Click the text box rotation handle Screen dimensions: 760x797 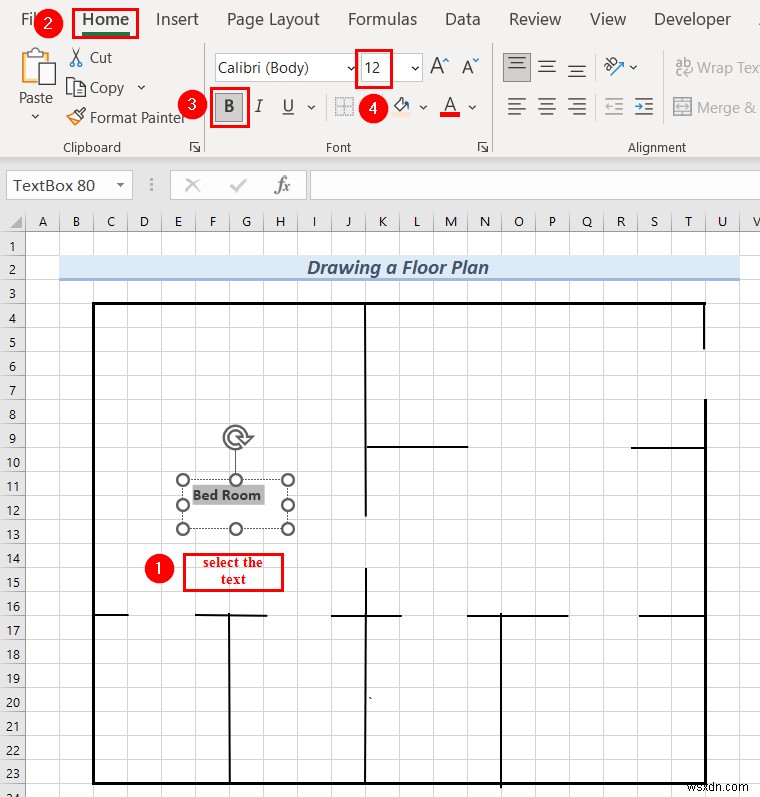pyautogui.click(x=237, y=437)
